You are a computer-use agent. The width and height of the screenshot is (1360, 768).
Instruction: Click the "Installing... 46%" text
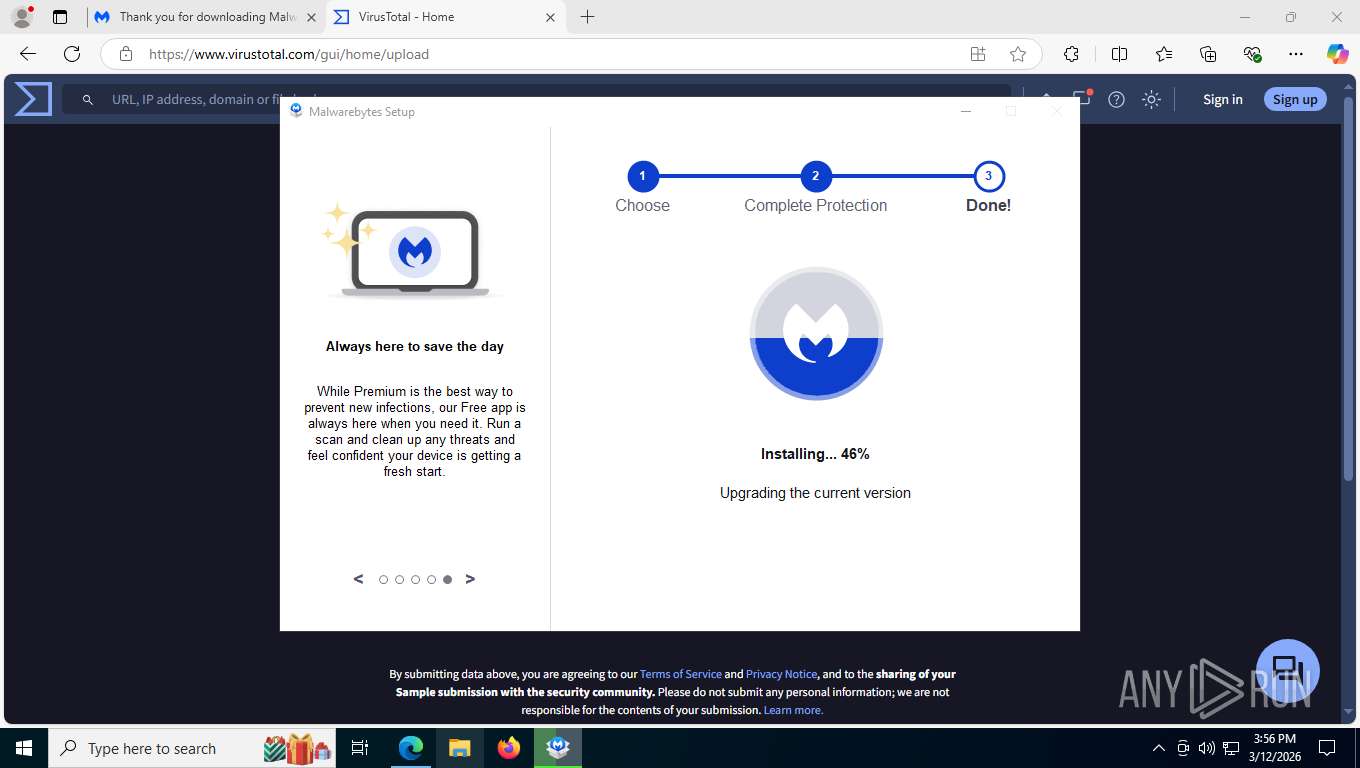click(x=815, y=454)
